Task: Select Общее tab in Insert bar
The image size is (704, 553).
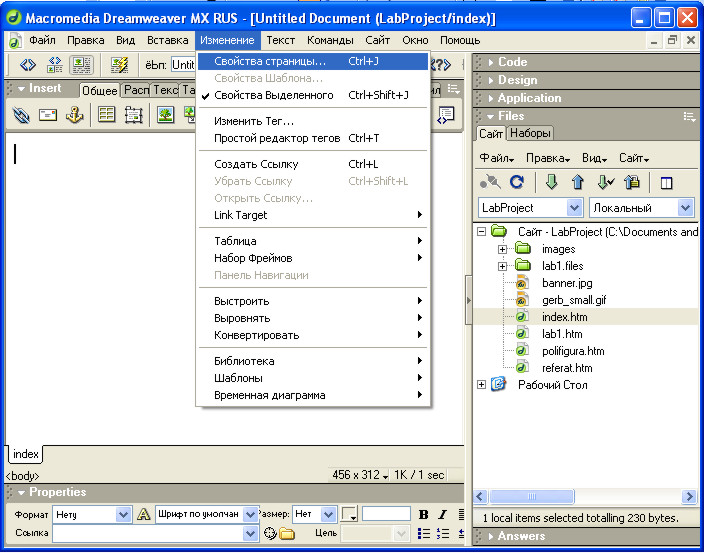Action: coord(99,91)
